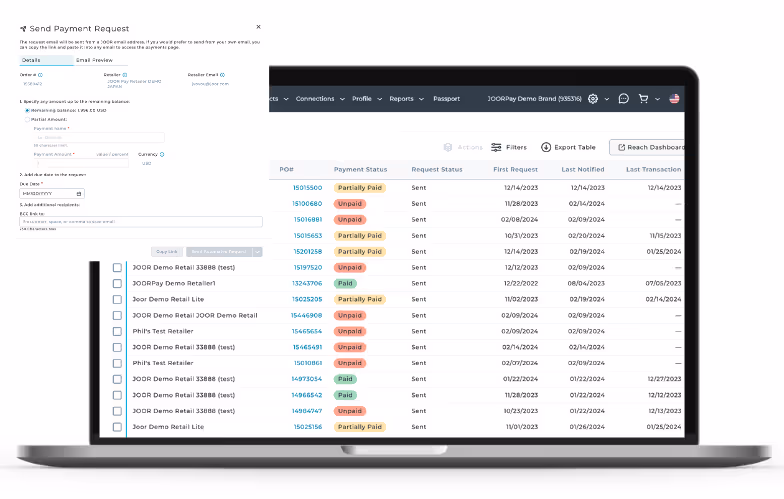The width and height of the screenshot is (784, 499).
Task: Open PO link 15016881
Action: click(x=308, y=220)
